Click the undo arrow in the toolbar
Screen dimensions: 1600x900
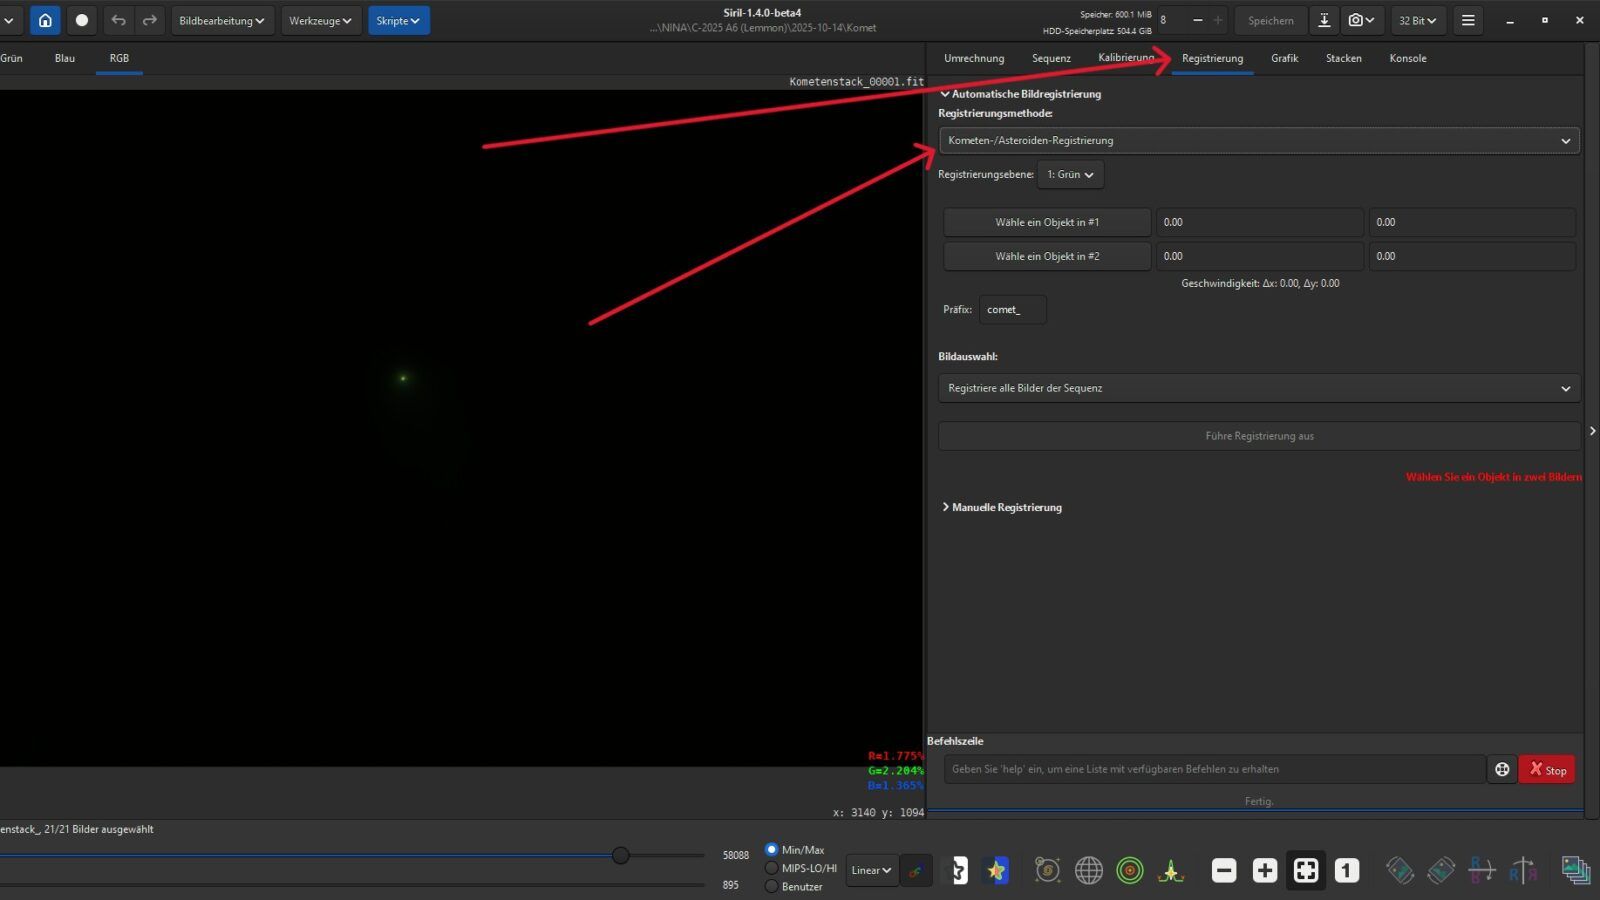[118, 20]
